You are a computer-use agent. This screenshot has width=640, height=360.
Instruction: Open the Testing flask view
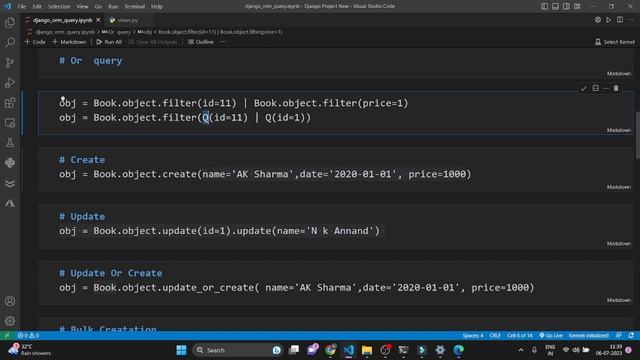tap(10, 142)
